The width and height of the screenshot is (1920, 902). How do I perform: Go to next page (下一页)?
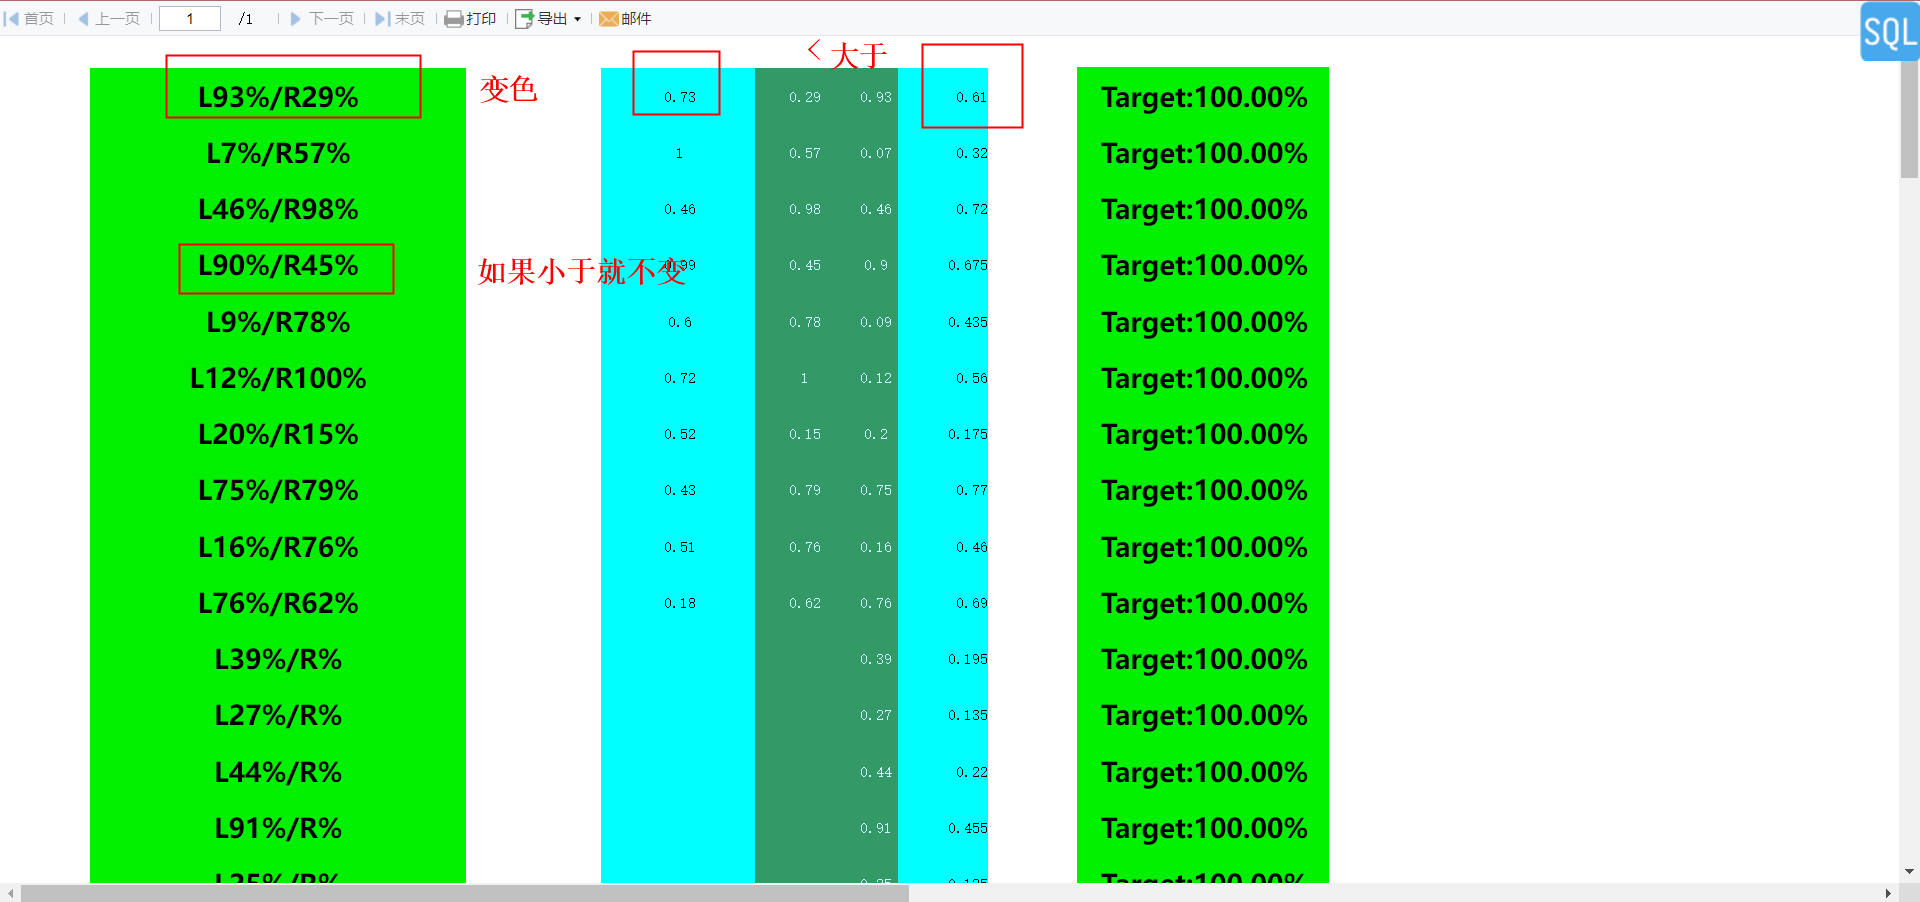coord(322,18)
